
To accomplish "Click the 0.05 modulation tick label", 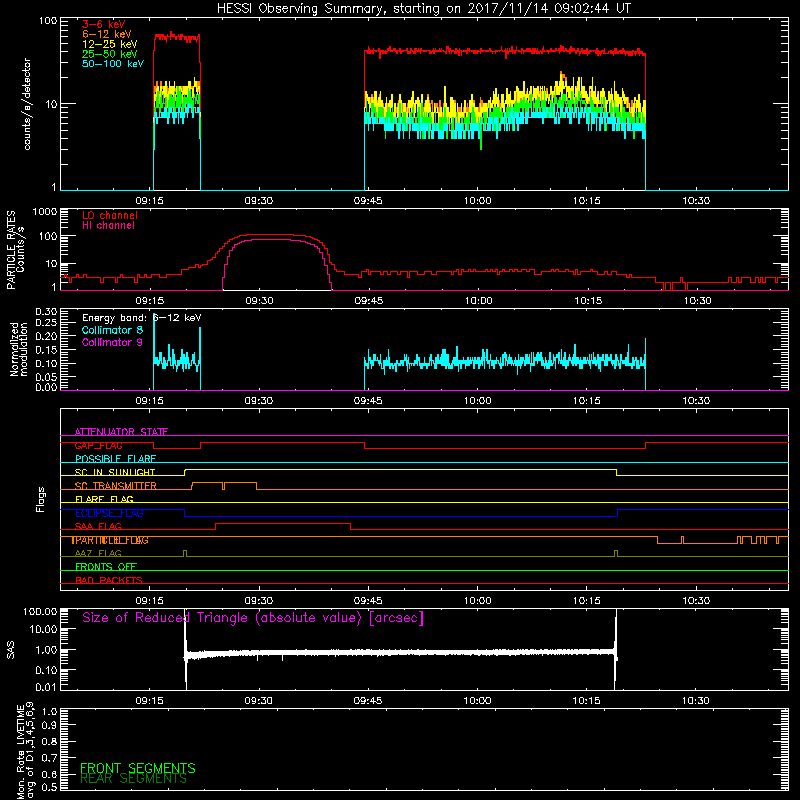I will coord(46,377).
